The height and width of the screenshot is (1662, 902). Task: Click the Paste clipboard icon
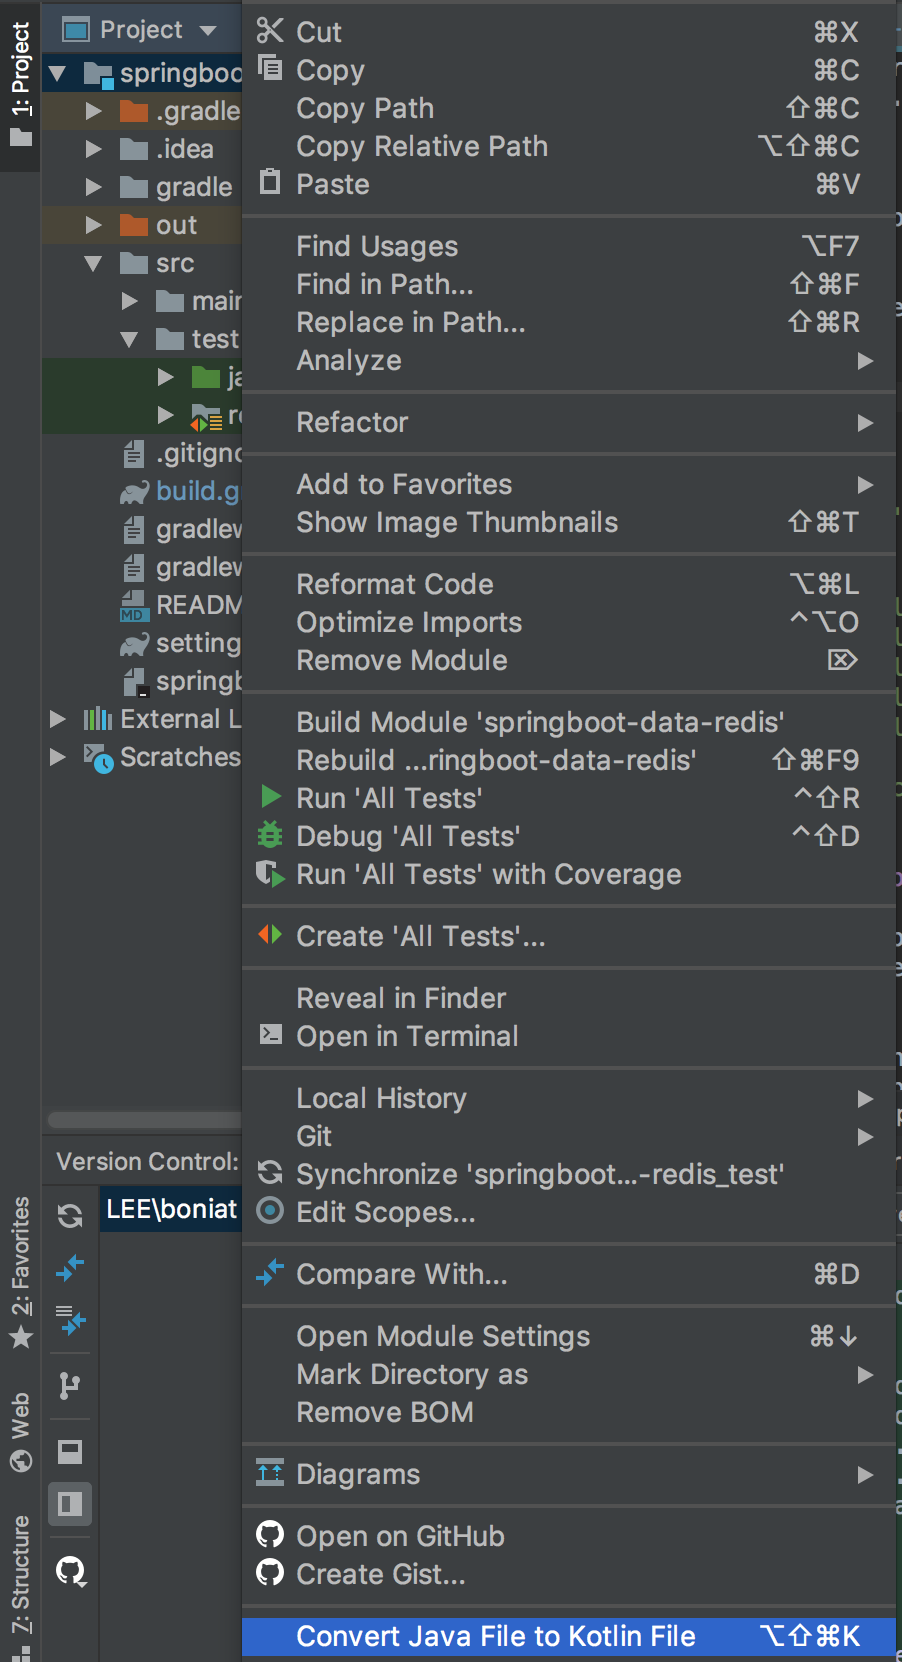tap(270, 182)
